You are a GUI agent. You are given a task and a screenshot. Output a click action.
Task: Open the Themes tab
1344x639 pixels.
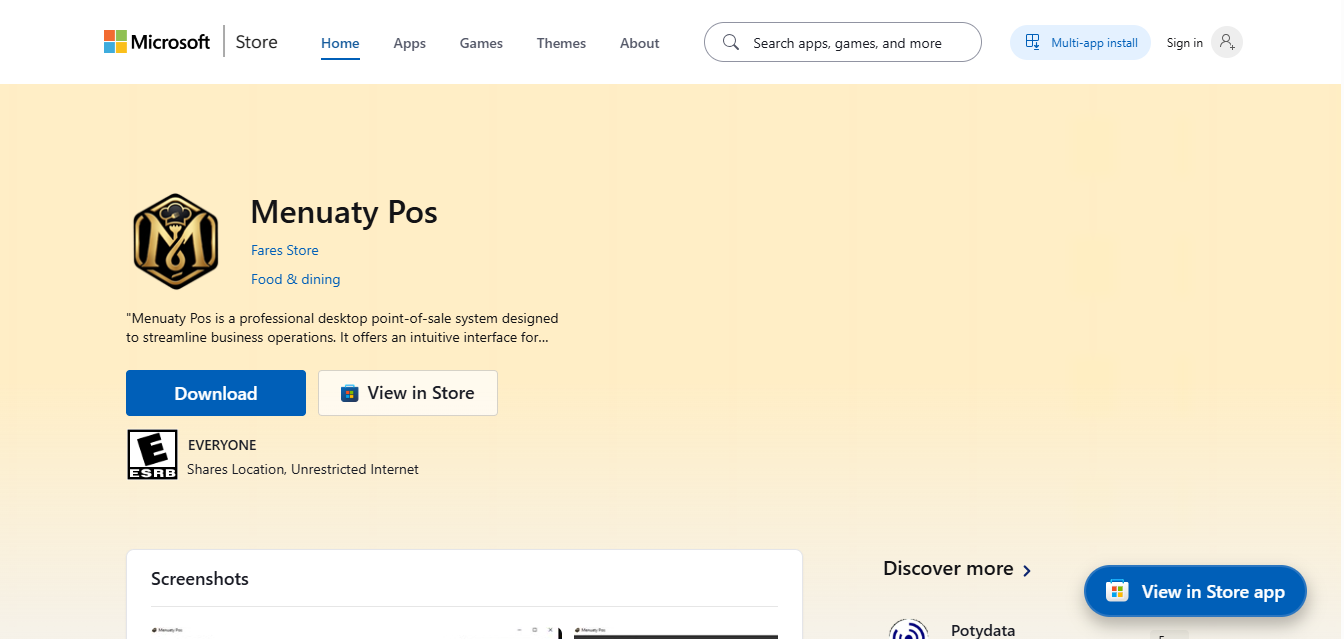click(561, 43)
